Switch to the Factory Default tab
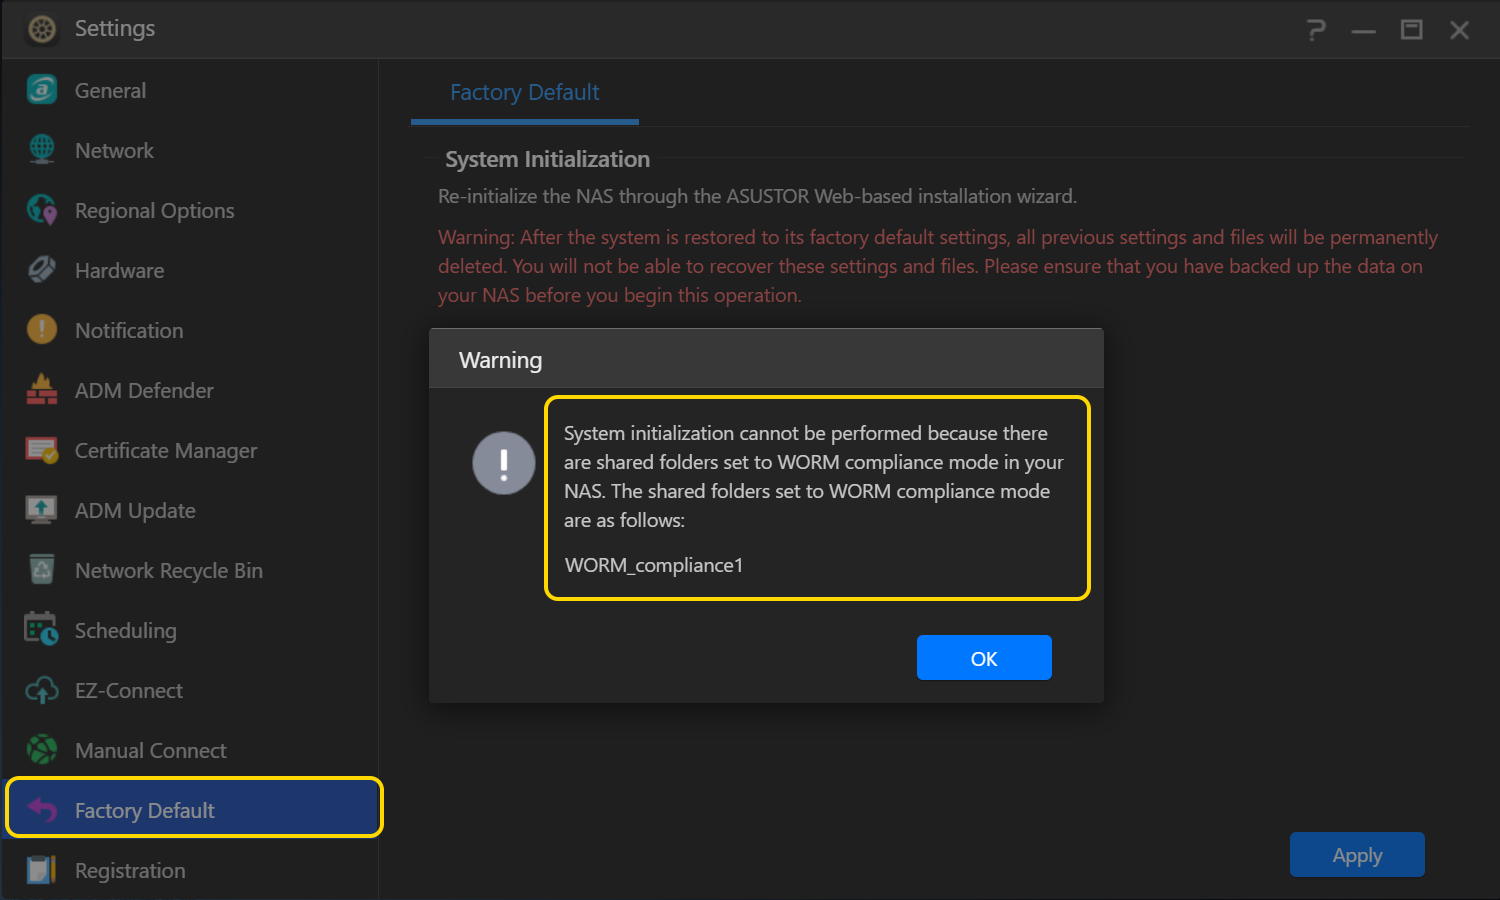1500x900 pixels. 524,93
